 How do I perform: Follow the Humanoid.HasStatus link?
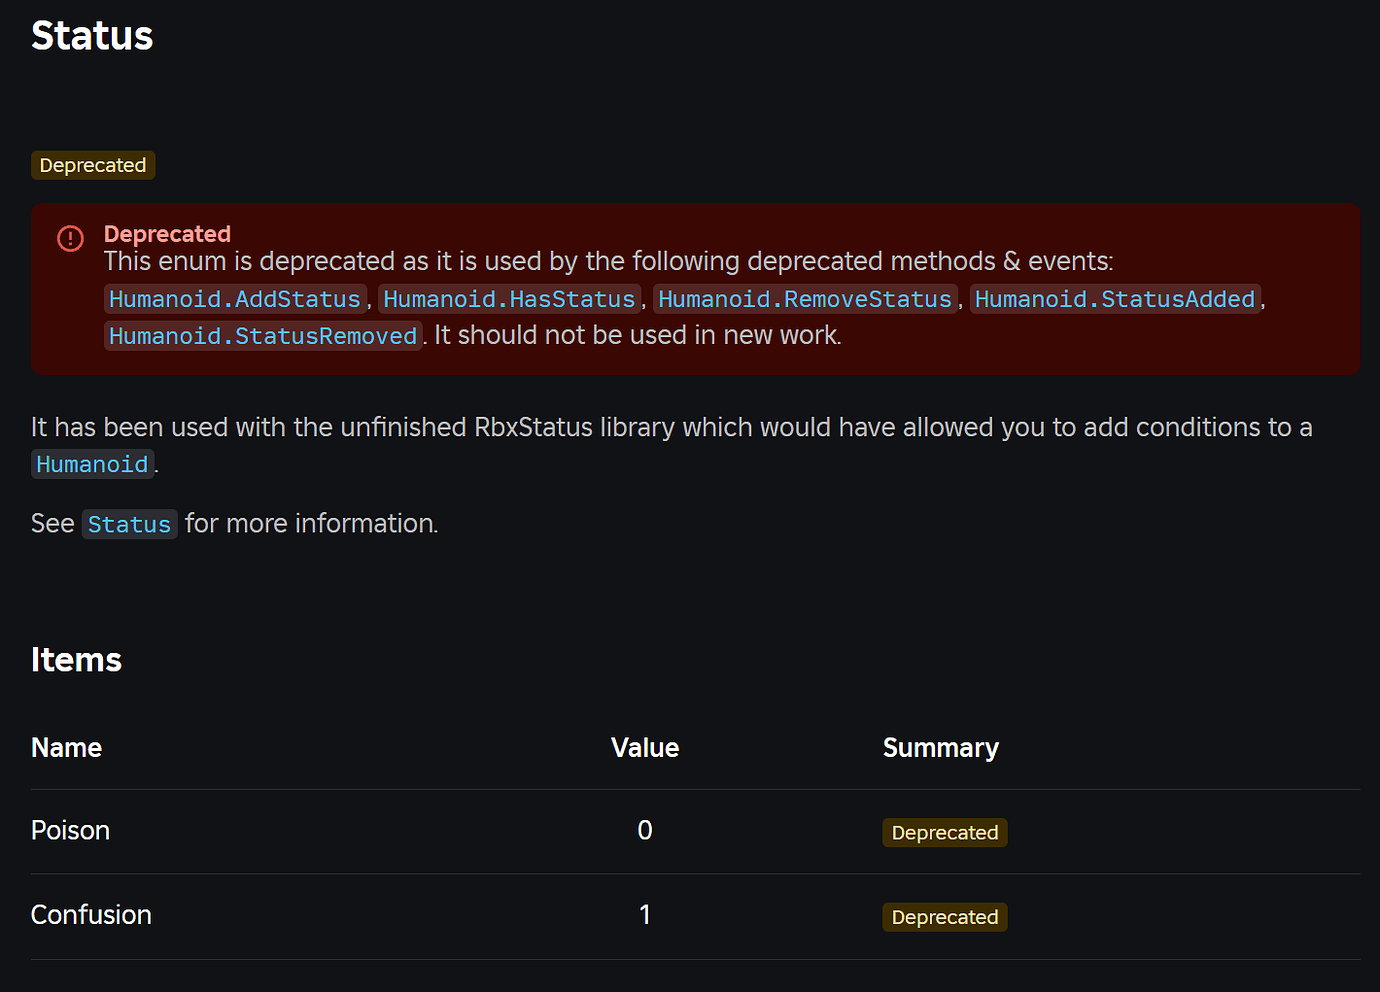pos(510,299)
